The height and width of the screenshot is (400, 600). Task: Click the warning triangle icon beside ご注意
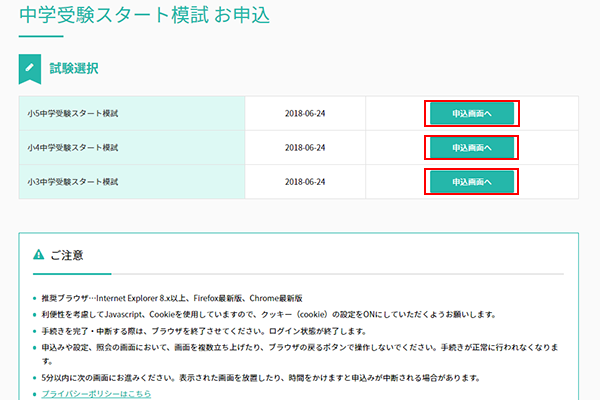click(x=38, y=255)
